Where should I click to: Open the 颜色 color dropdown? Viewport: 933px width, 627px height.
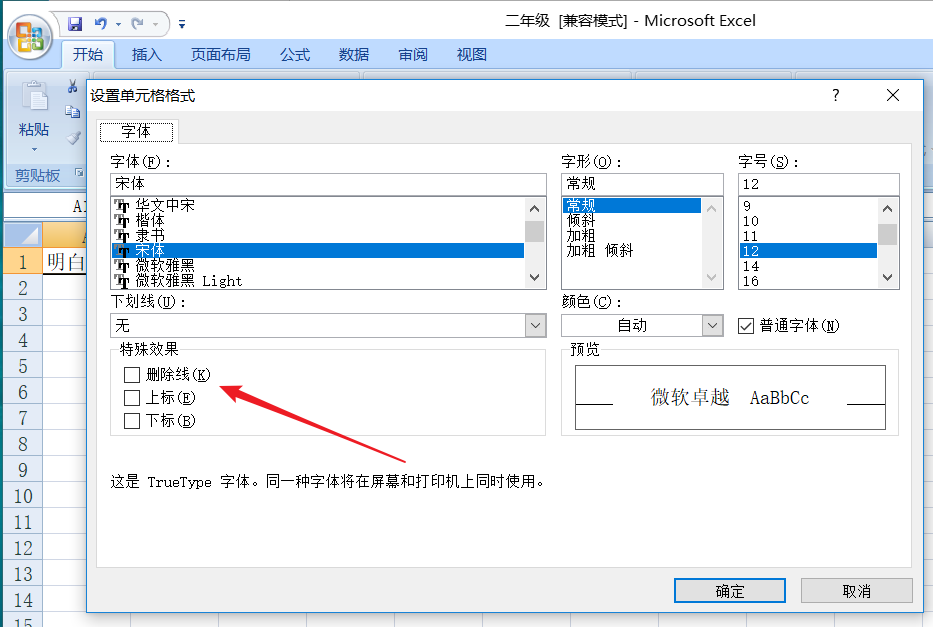point(712,325)
